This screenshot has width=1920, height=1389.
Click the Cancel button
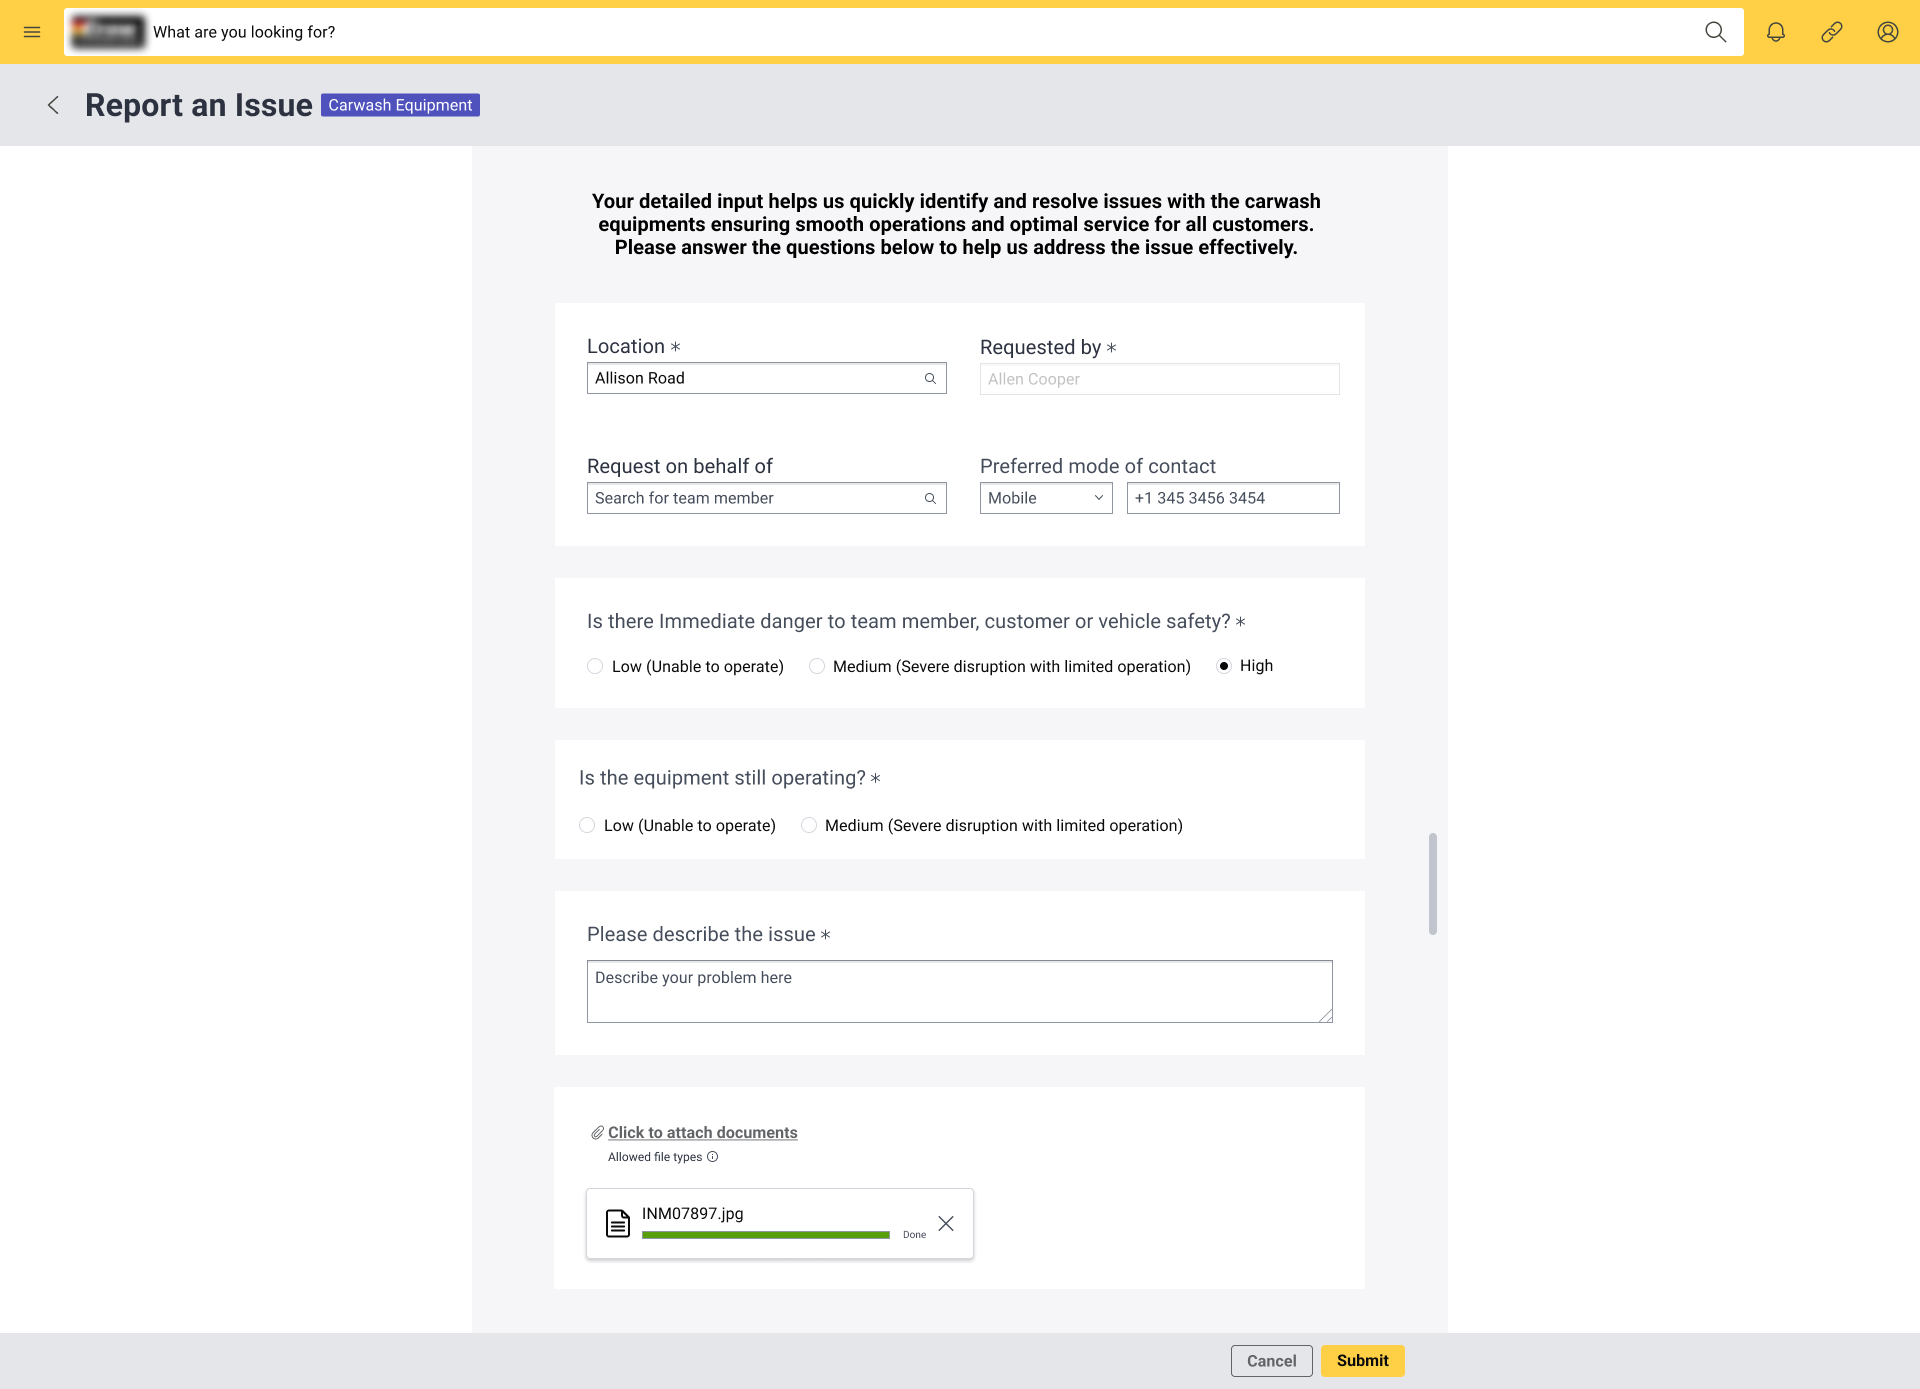pos(1271,1360)
